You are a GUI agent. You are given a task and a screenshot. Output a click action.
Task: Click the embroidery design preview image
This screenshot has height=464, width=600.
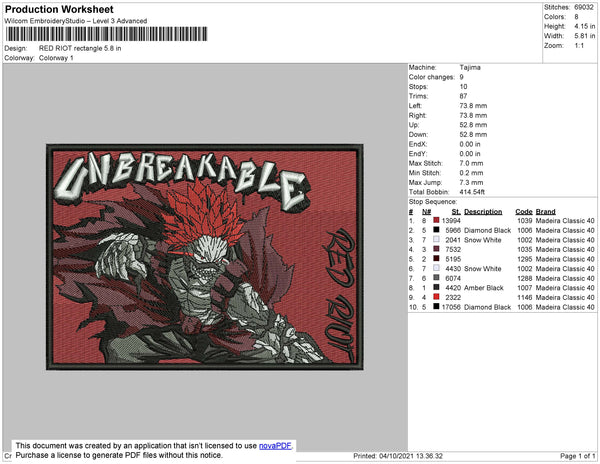[205, 257]
